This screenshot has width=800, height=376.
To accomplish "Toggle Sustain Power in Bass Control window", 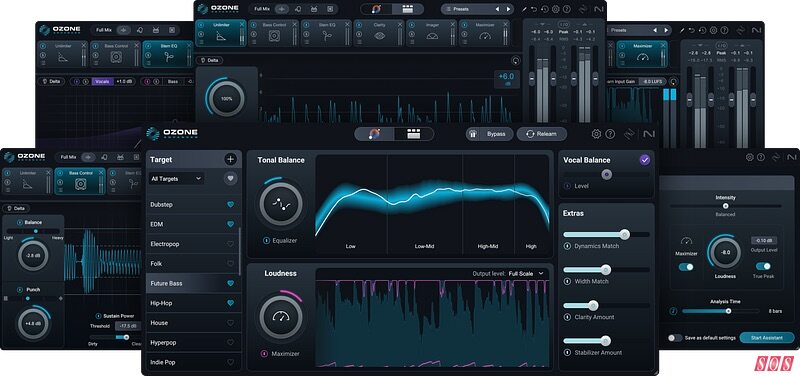I will [98, 316].
